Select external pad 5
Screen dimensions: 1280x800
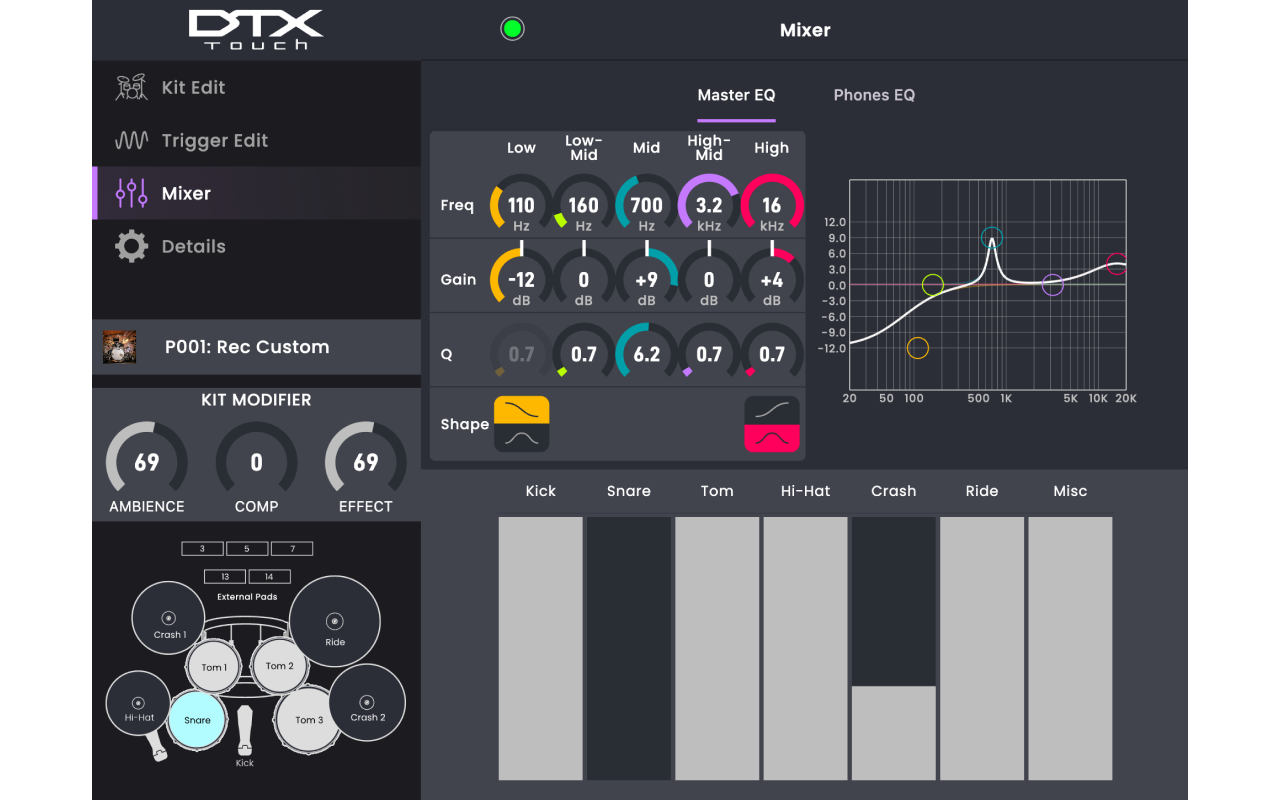coord(247,549)
